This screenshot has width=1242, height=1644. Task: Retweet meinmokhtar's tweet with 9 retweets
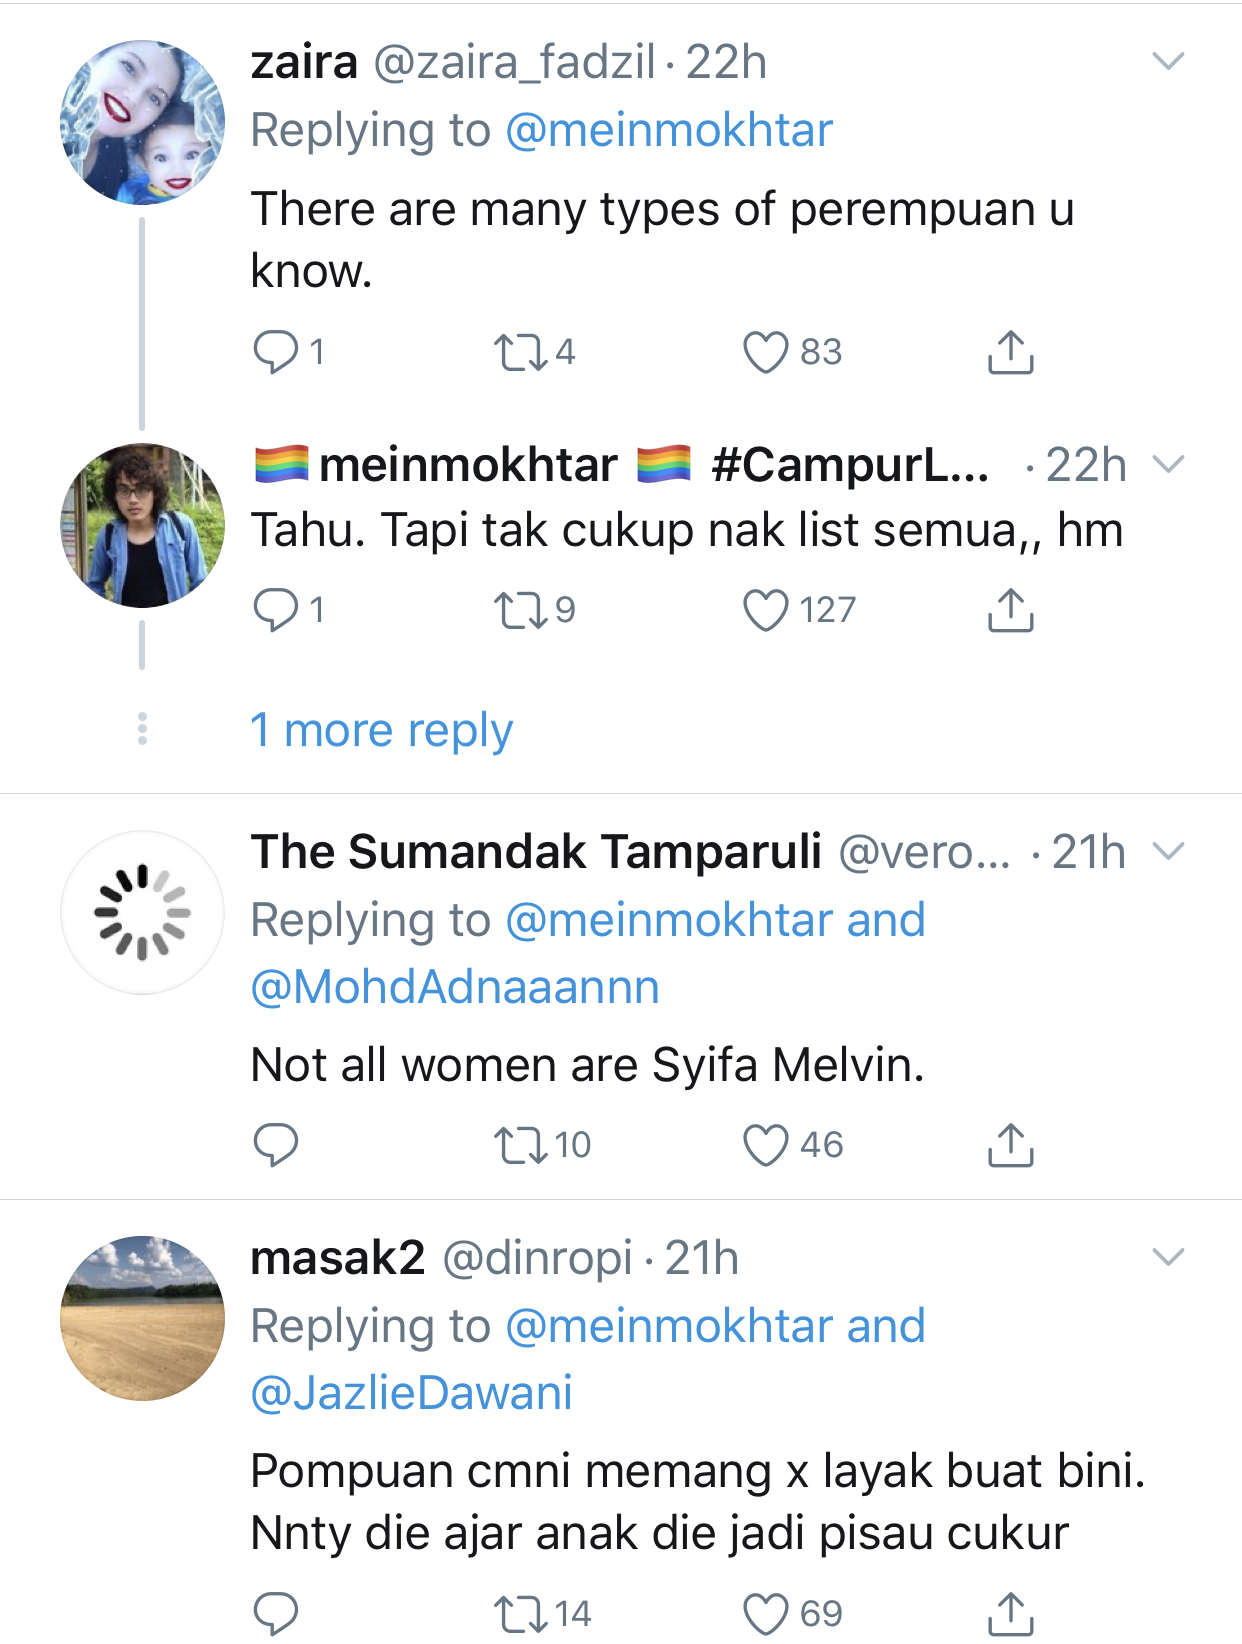coord(521,610)
